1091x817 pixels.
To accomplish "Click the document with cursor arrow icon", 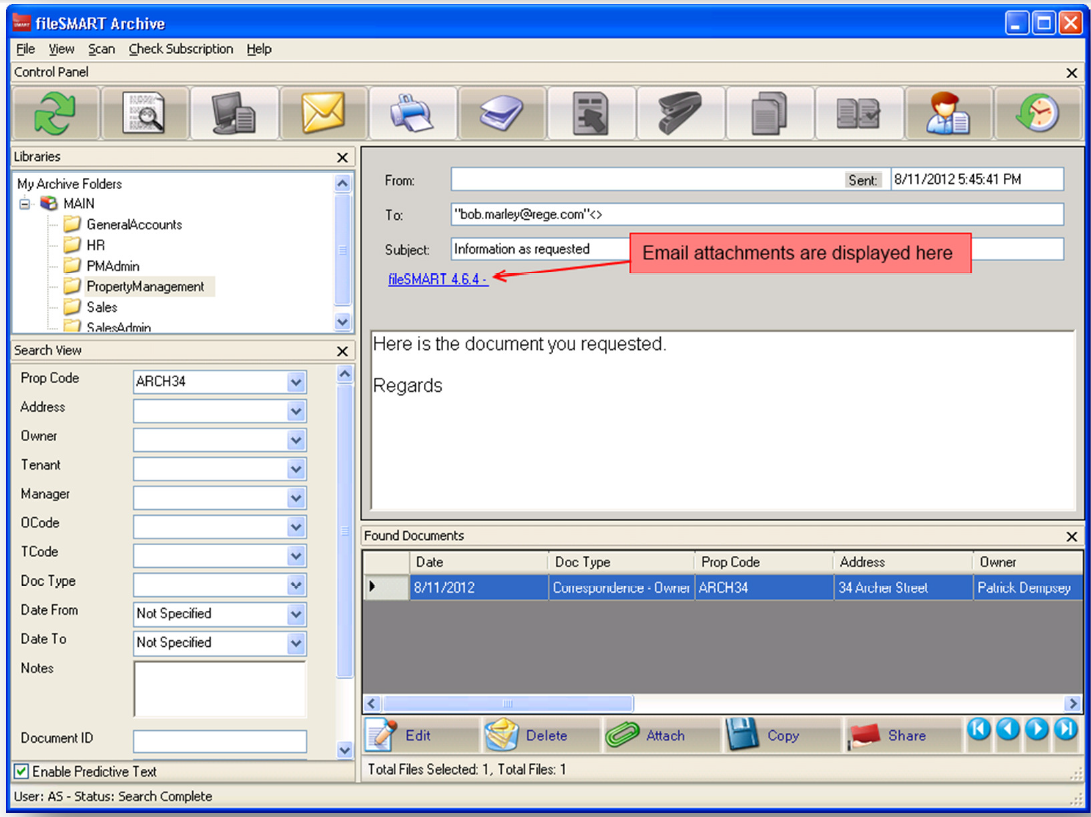I will pyautogui.click(x=590, y=113).
